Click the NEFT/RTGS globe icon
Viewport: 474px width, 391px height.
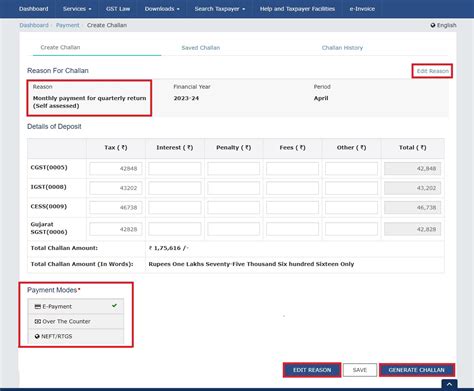37,336
